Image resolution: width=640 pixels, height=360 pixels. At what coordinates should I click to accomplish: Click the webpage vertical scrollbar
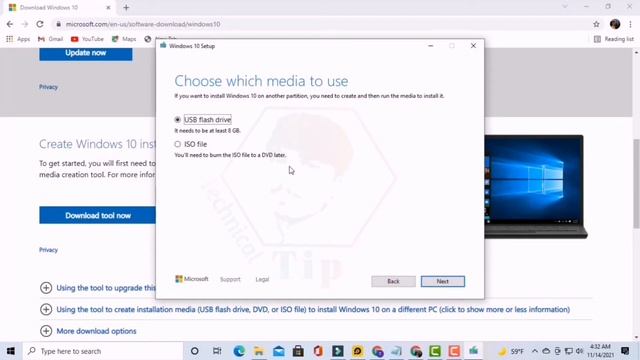pyautogui.click(x=636, y=184)
